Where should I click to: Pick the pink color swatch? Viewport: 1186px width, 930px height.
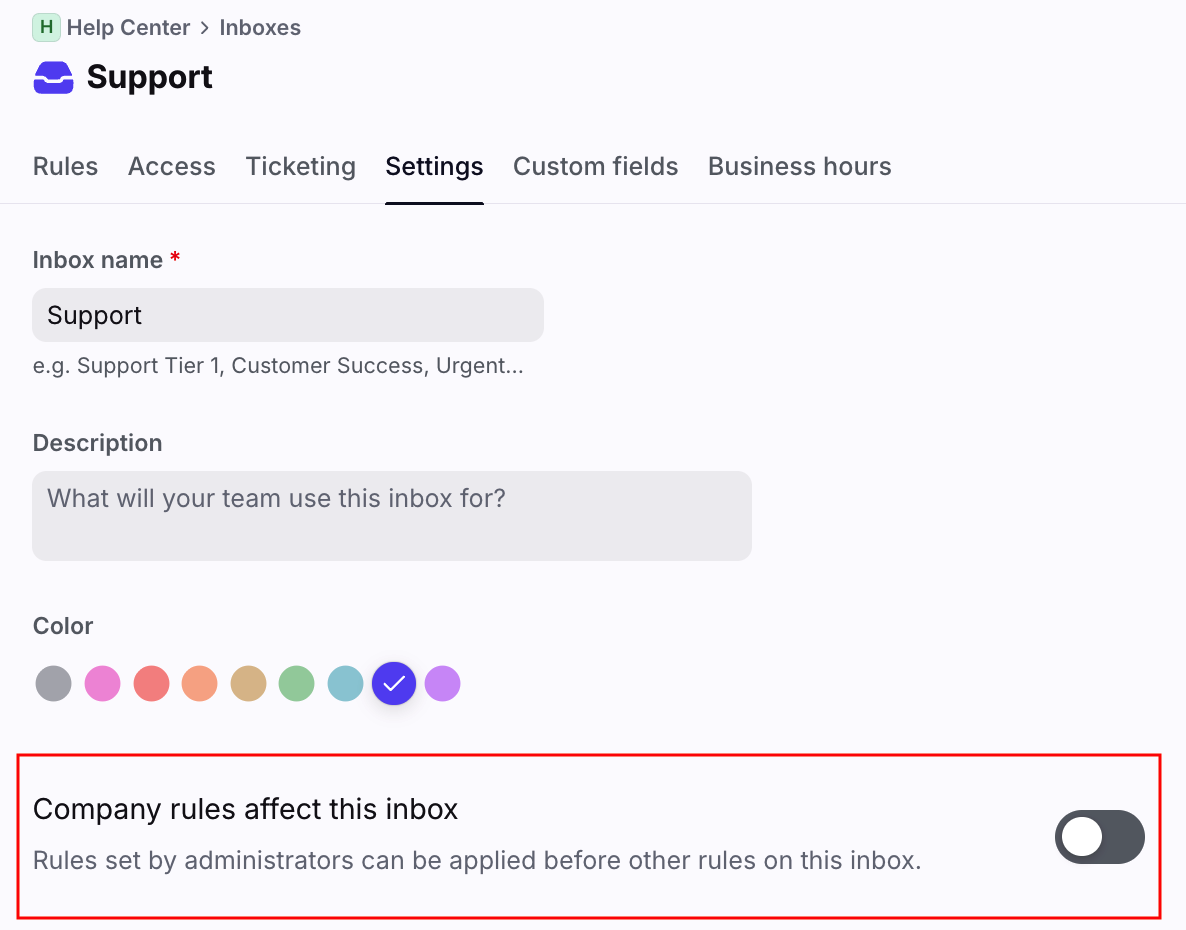102,684
